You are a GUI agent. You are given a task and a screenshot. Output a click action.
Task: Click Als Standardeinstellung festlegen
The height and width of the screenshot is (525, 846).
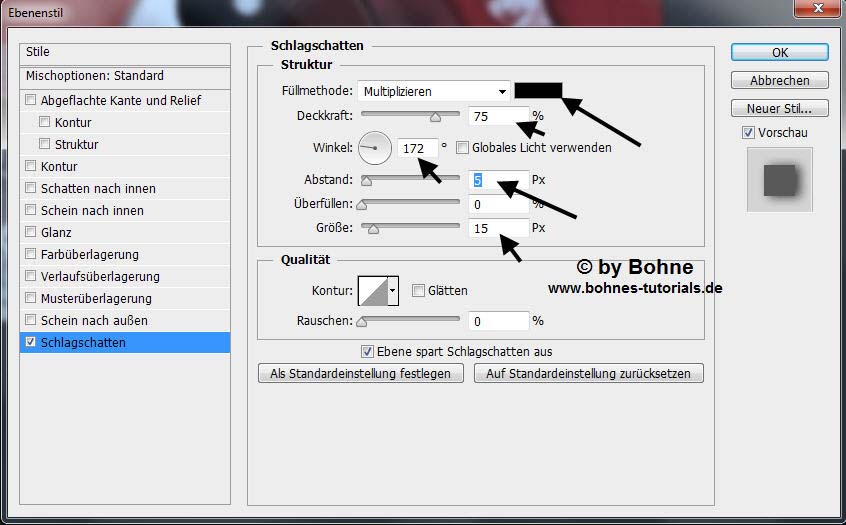click(x=360, y=374)
